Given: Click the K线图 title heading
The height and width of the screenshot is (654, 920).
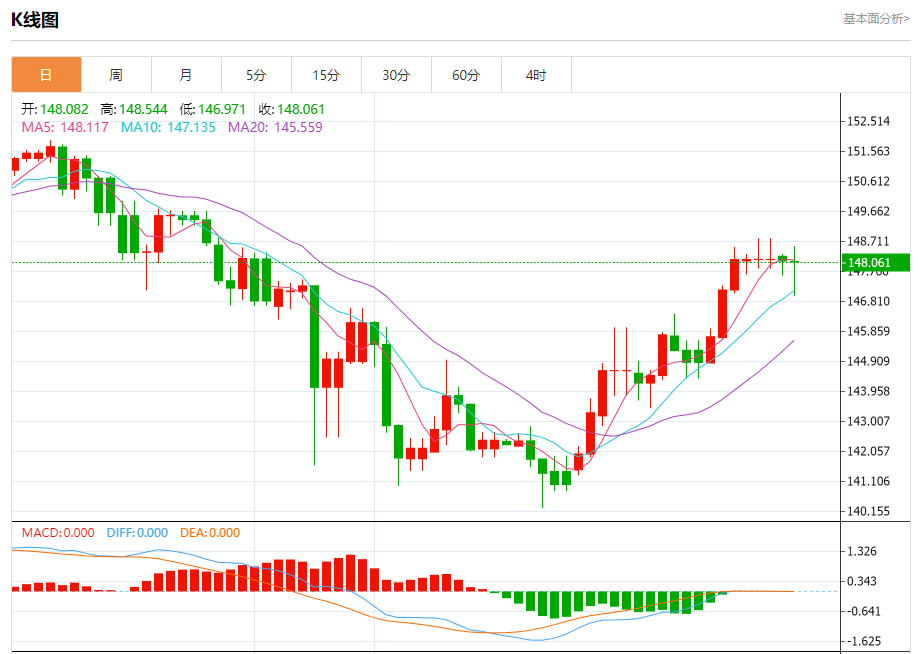Looking at the screenshot, I should tap(35, 19).
